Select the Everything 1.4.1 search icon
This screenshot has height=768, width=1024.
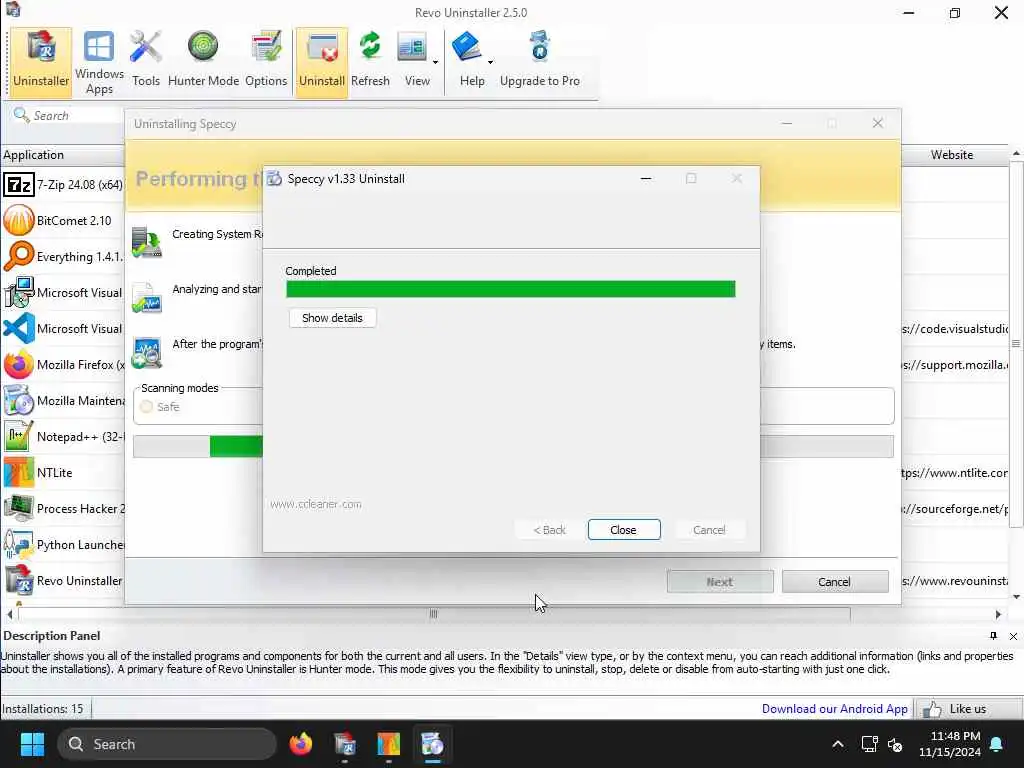pyautogui.click(x=18, y=256)
